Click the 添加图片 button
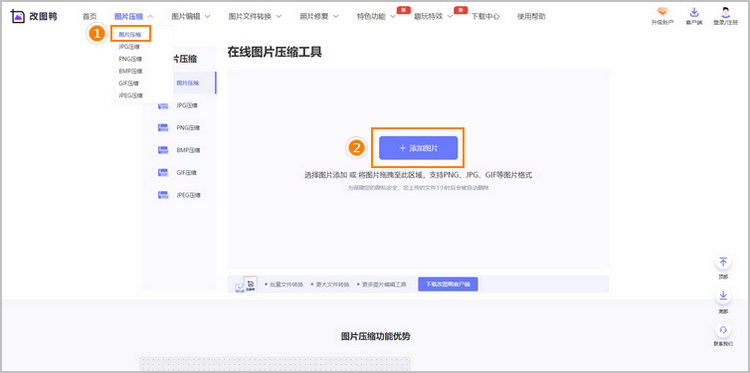This screenshot has width=750, height=373. pyautogui.click(x=418, y=148)
